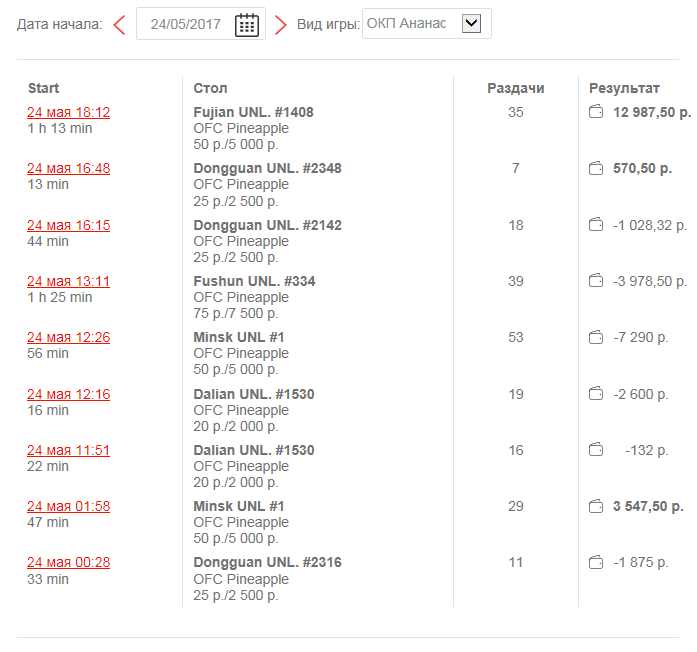Go to the previous date arrow
The image size is (697, 652).
click(120, 24)
